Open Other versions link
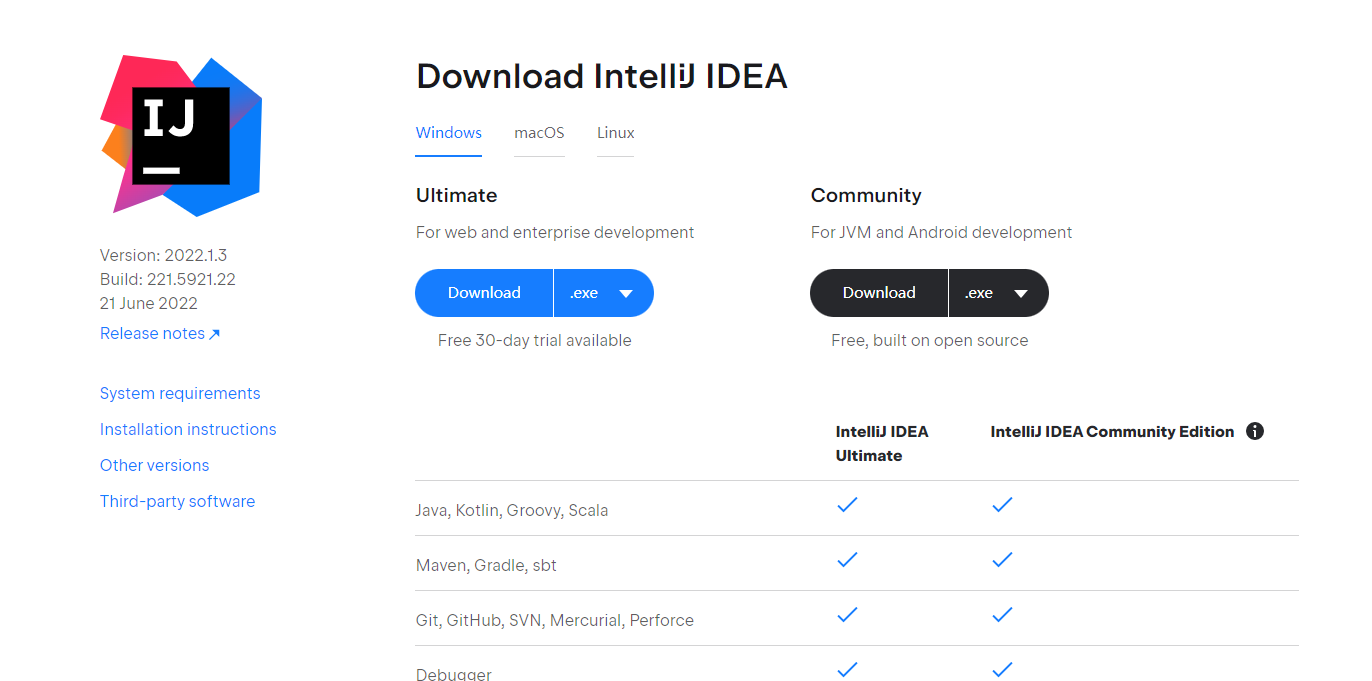1372x681 pixels. pyautogui.click(x=154, y=466)
